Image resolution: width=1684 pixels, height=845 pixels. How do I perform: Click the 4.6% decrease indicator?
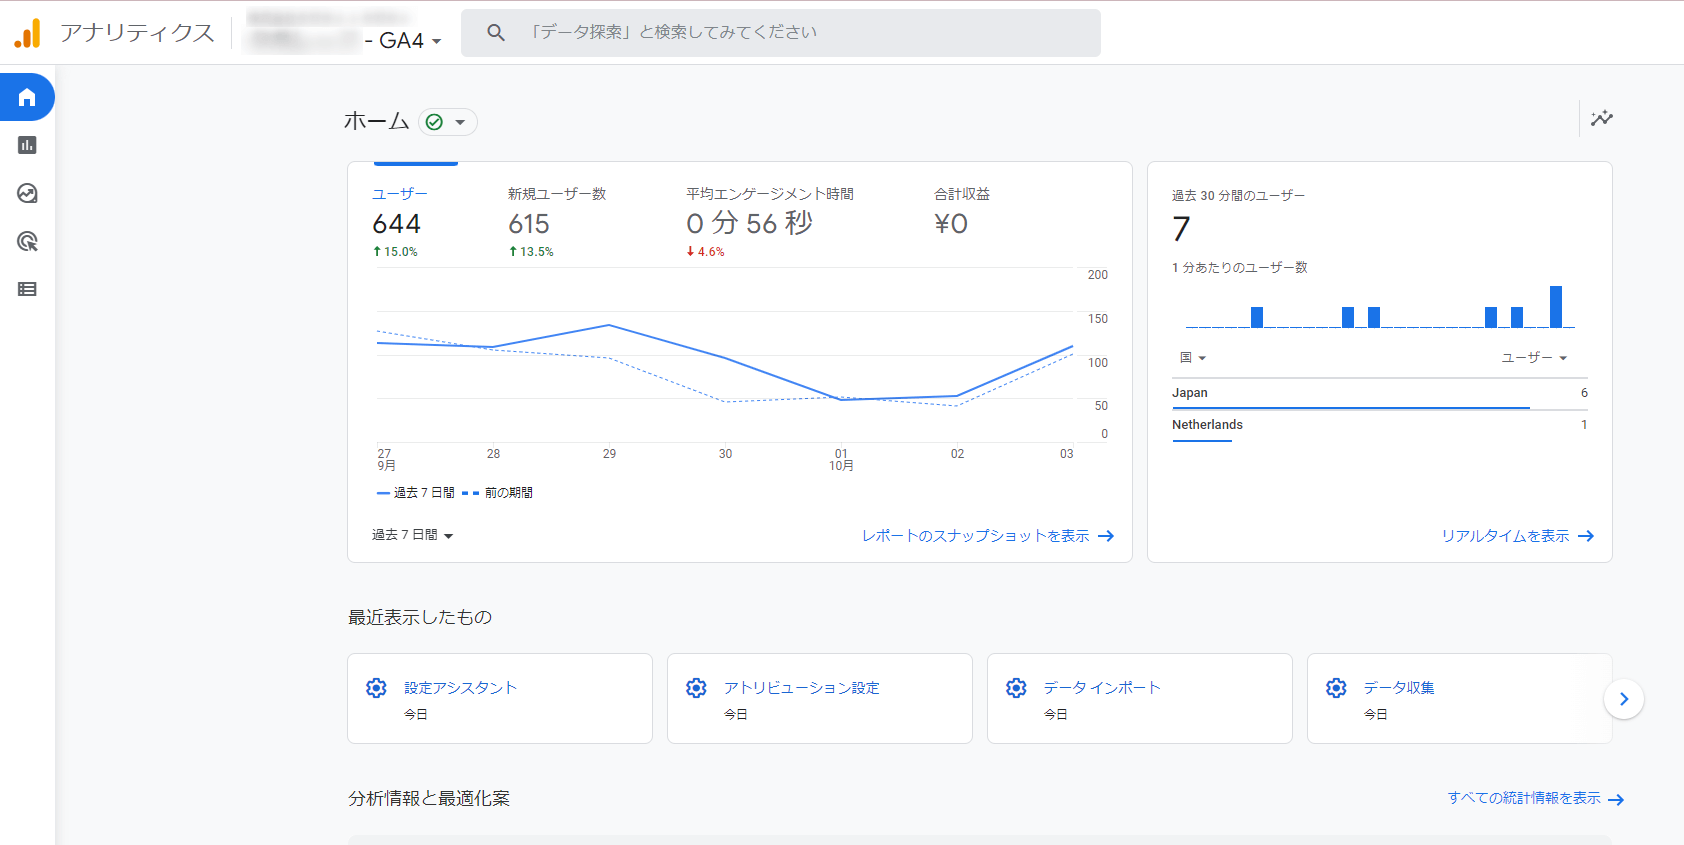(x=705, y=252)
